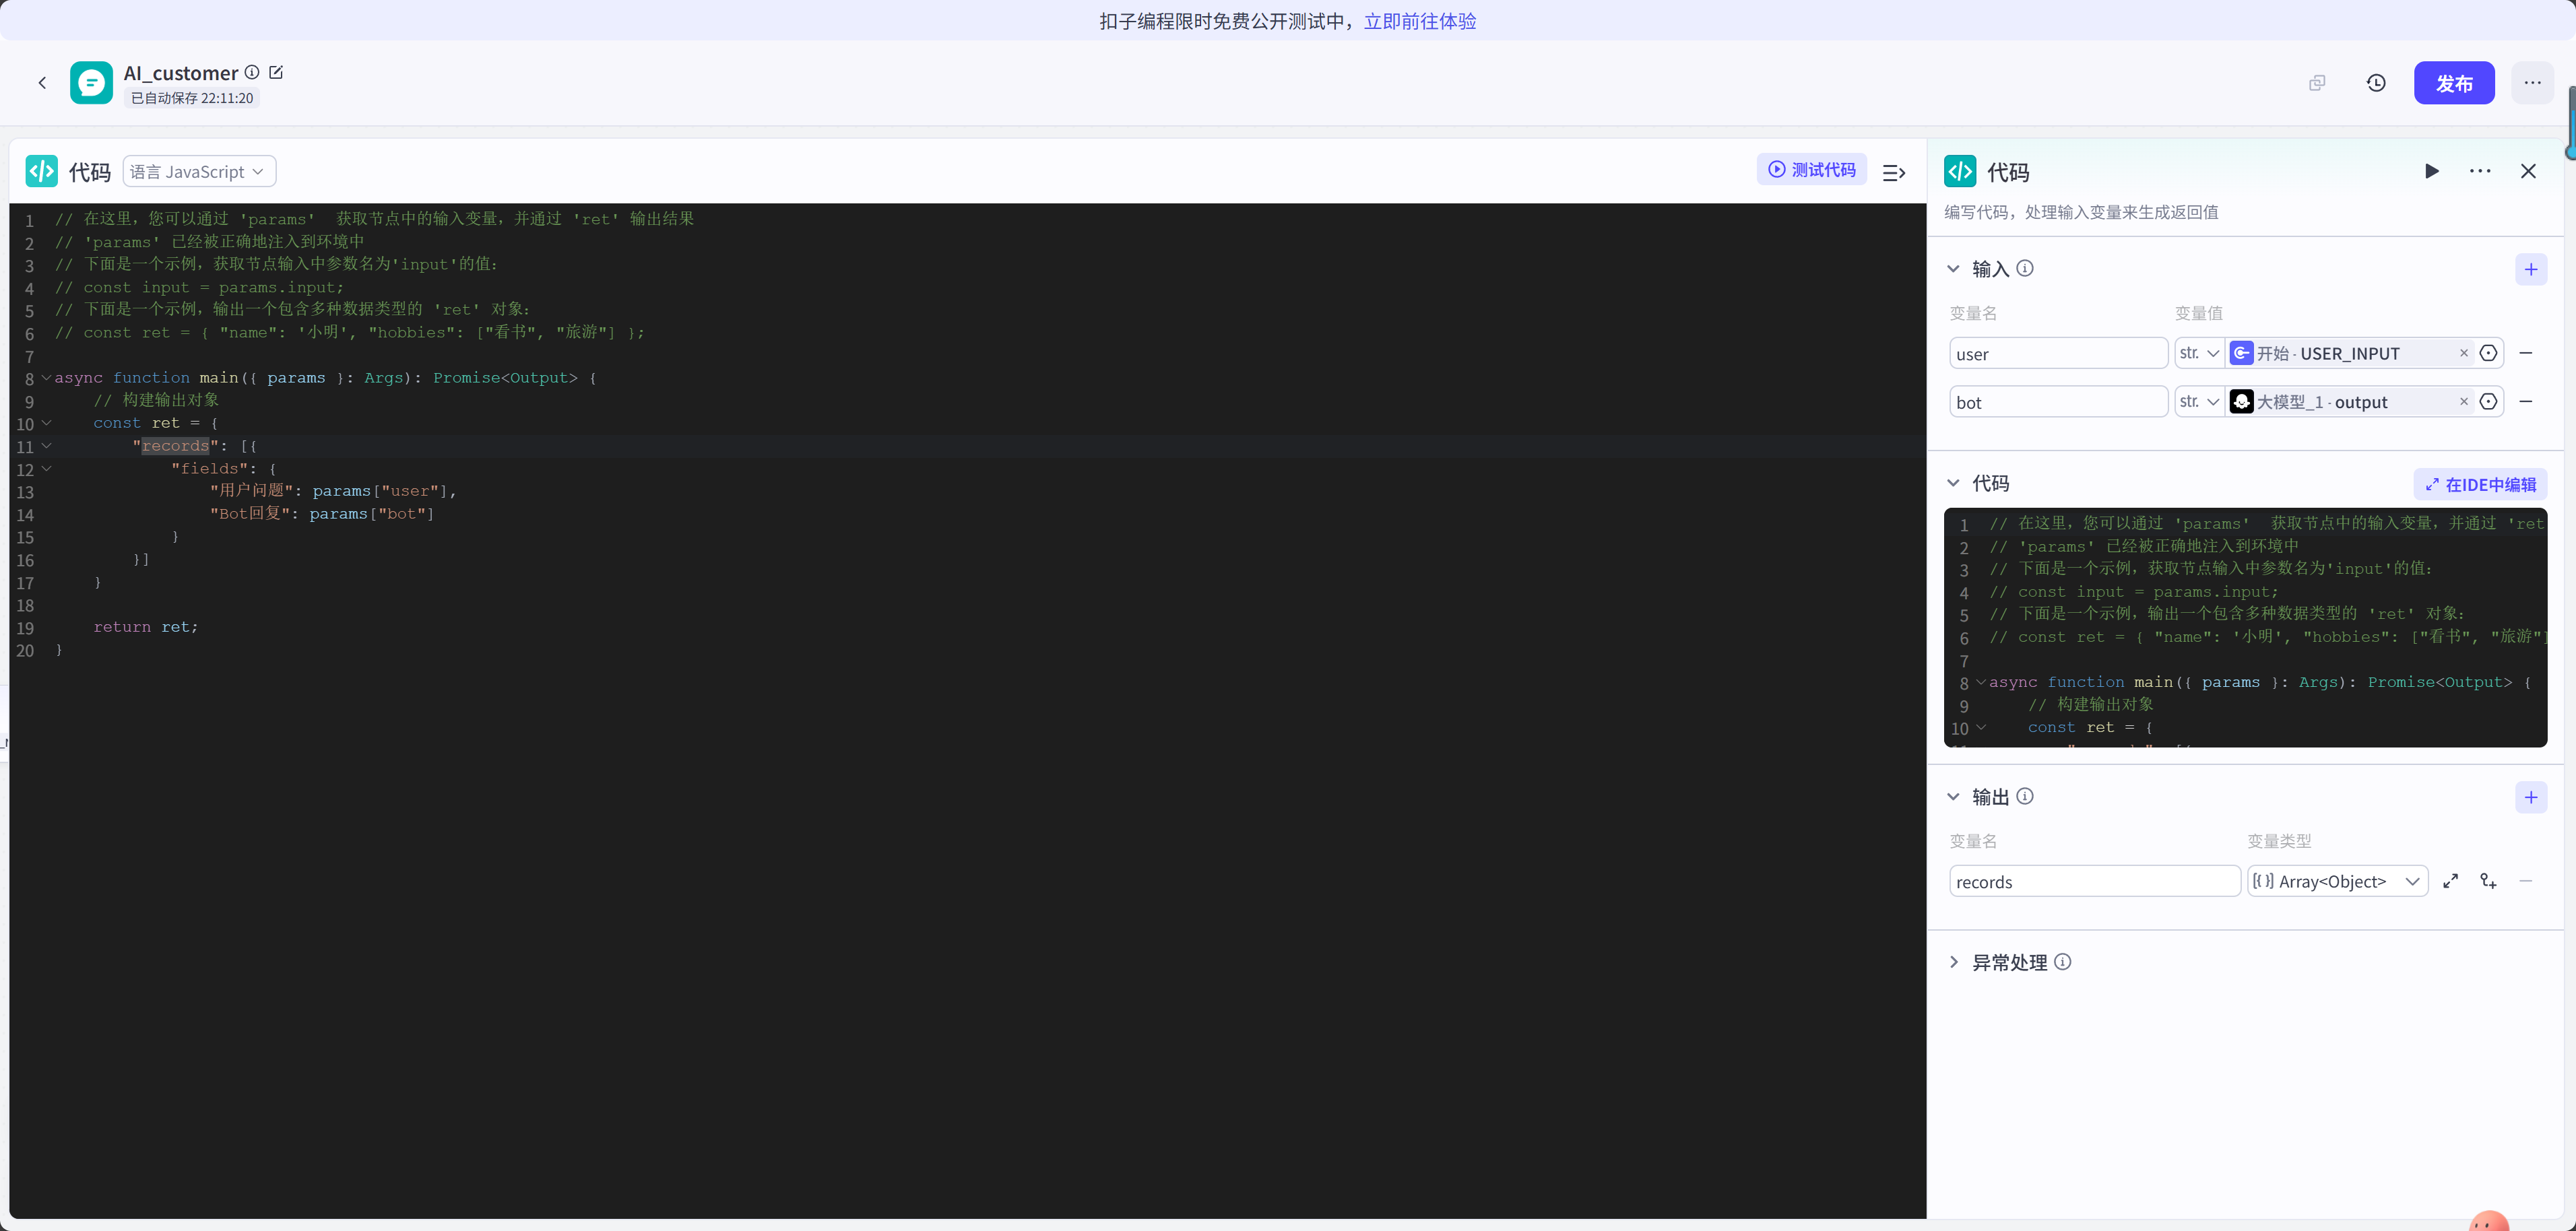The width and height of the screenshot is (2576, 1231).
Task: Expand the 异常处理 section
Action: pyautogui.click(x=1954, y=962)
